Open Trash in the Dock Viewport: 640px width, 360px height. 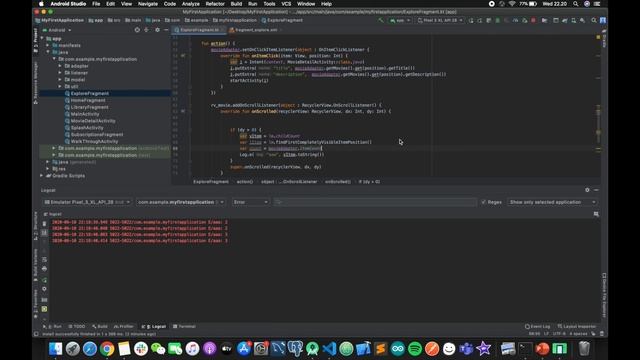tap(584, 349)
